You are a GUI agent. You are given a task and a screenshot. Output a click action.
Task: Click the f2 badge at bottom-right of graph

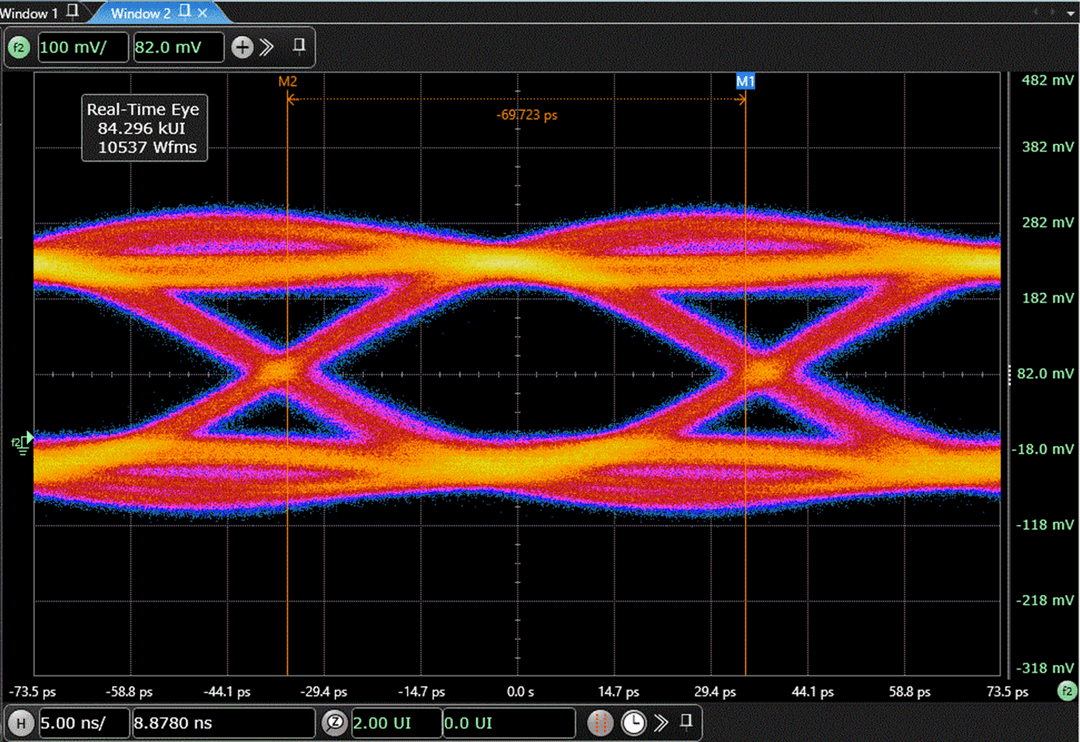(1067, 691)
